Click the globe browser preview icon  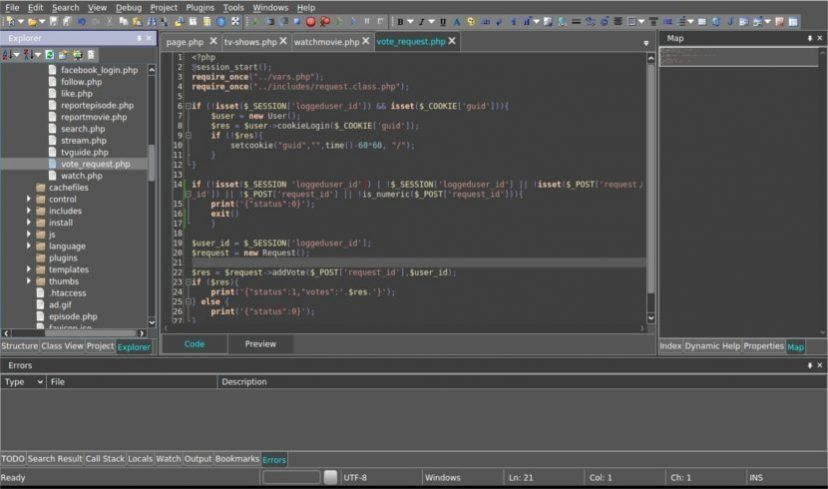pos(221,22)
